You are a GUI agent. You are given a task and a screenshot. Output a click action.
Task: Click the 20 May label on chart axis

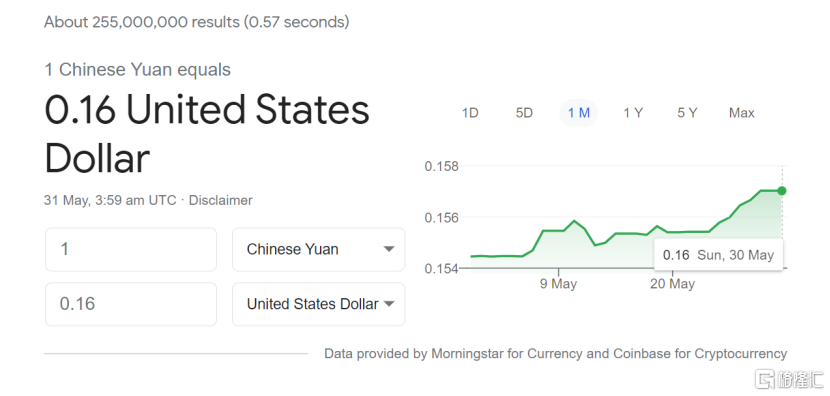click(x=672, y=284)
